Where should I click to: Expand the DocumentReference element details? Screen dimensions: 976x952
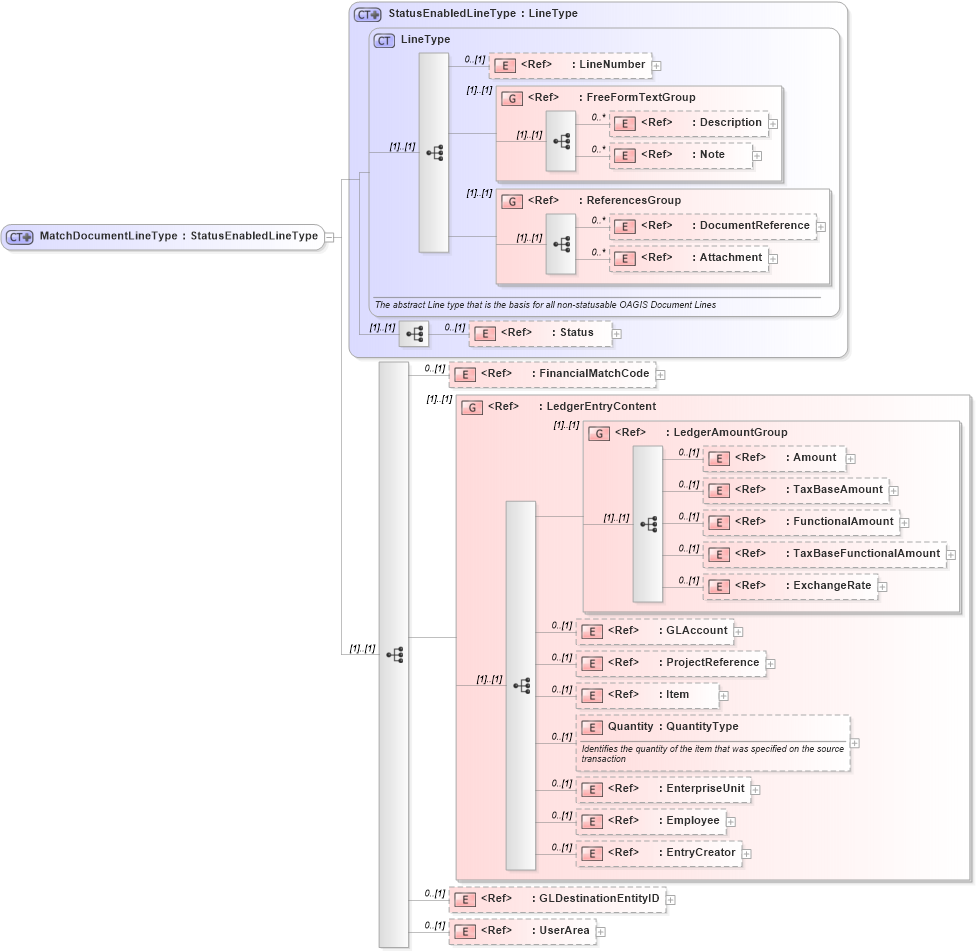[x=821, y=226]
